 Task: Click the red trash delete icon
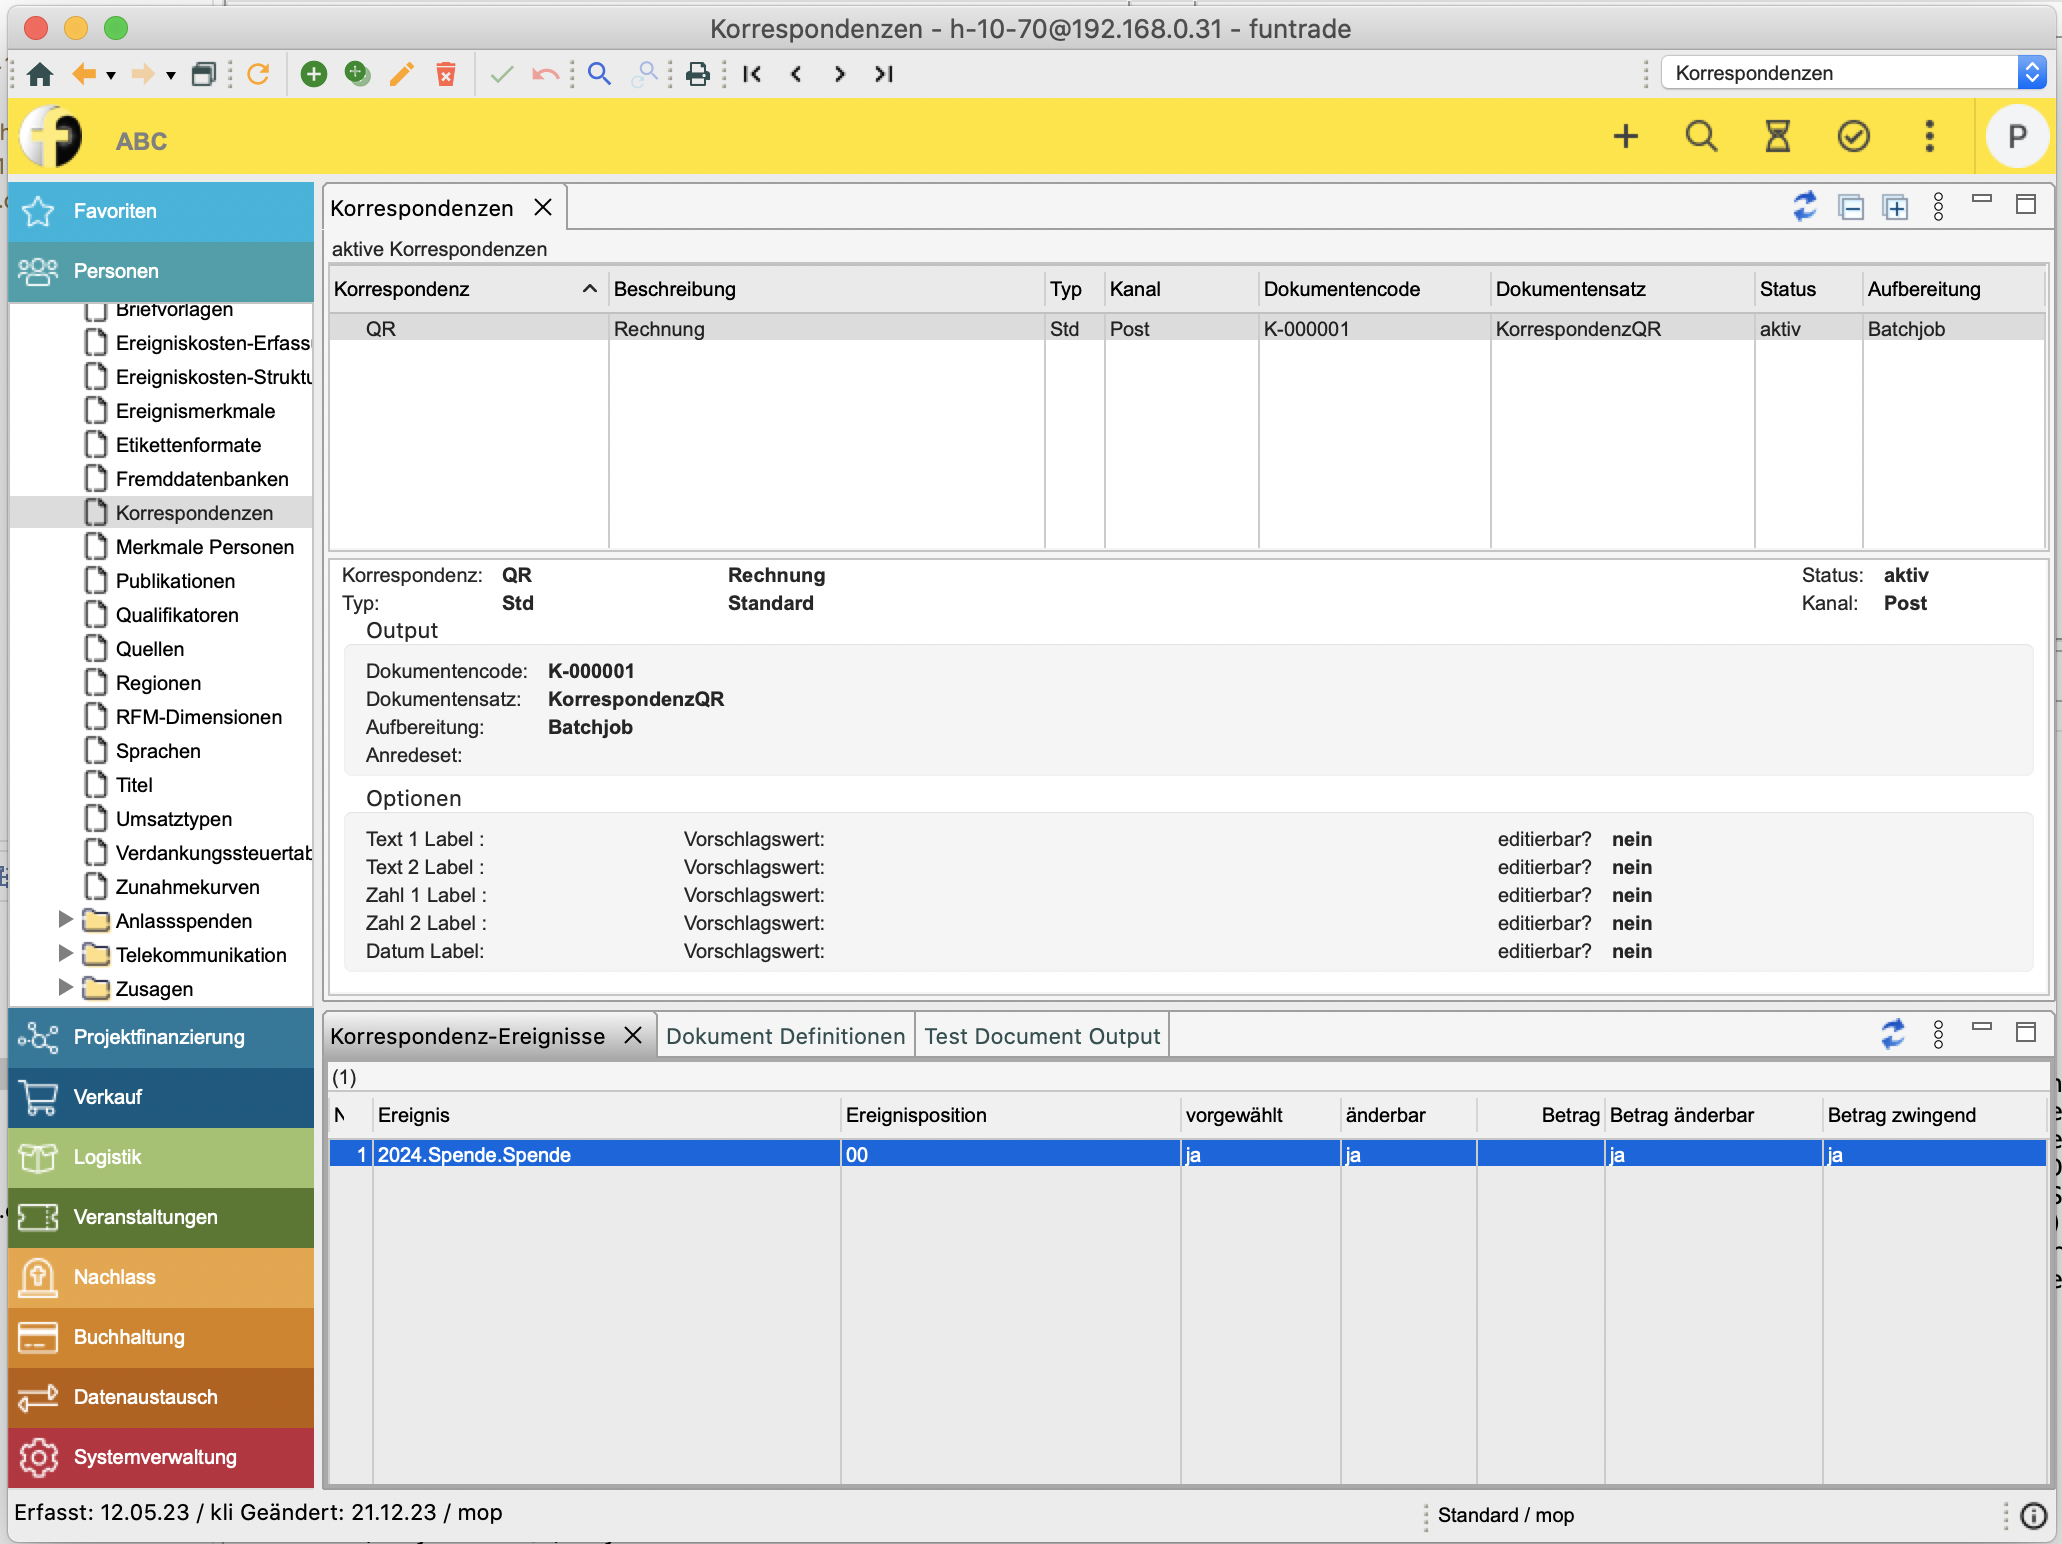(x=446, y=74)
